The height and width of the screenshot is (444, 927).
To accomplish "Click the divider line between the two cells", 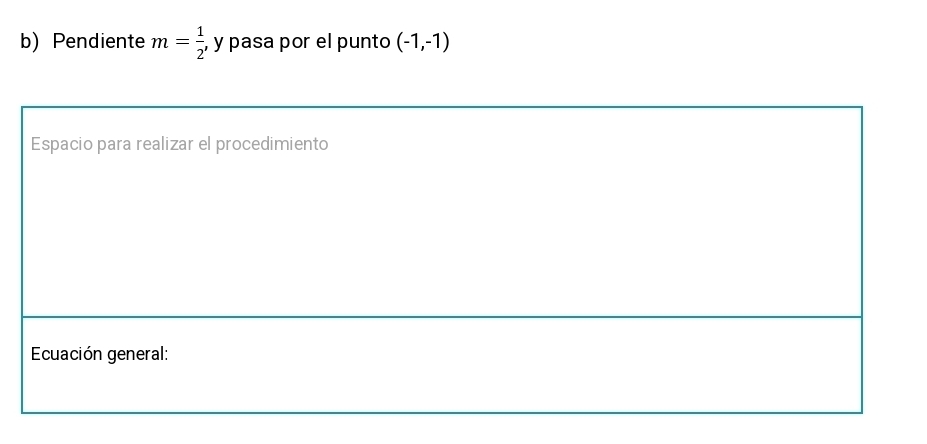I will tap(442, 317).
